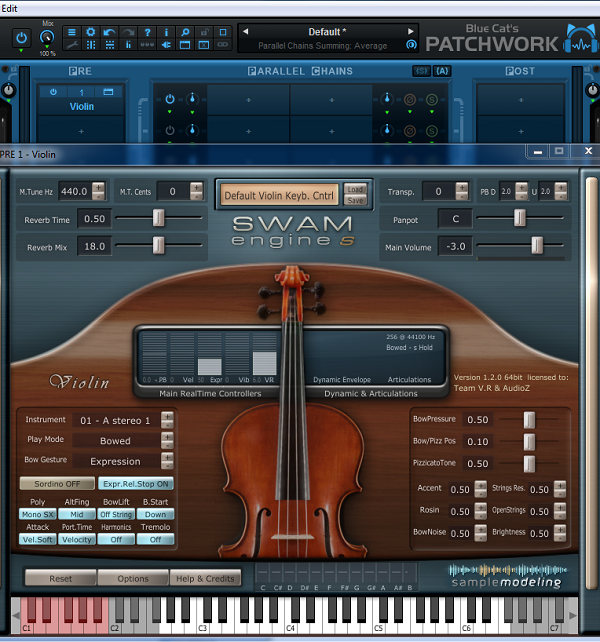This screenshot has height=642, width=600.
Task: Change Instrument 01 - A stereo 1 via stepper
Action: tap(167, 420)
